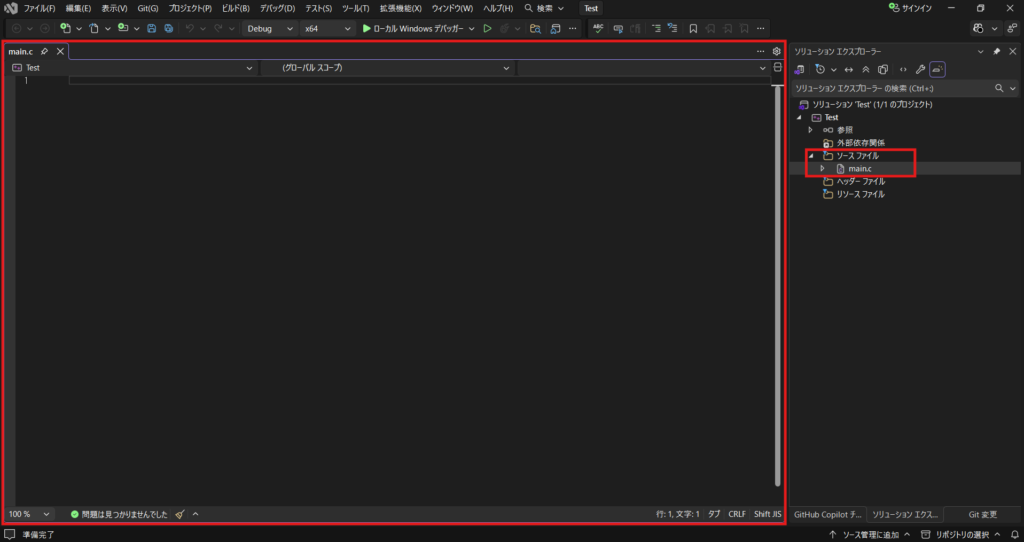Click the Show All Files icon
The image size is (1024, 542).
coord(883,69)
